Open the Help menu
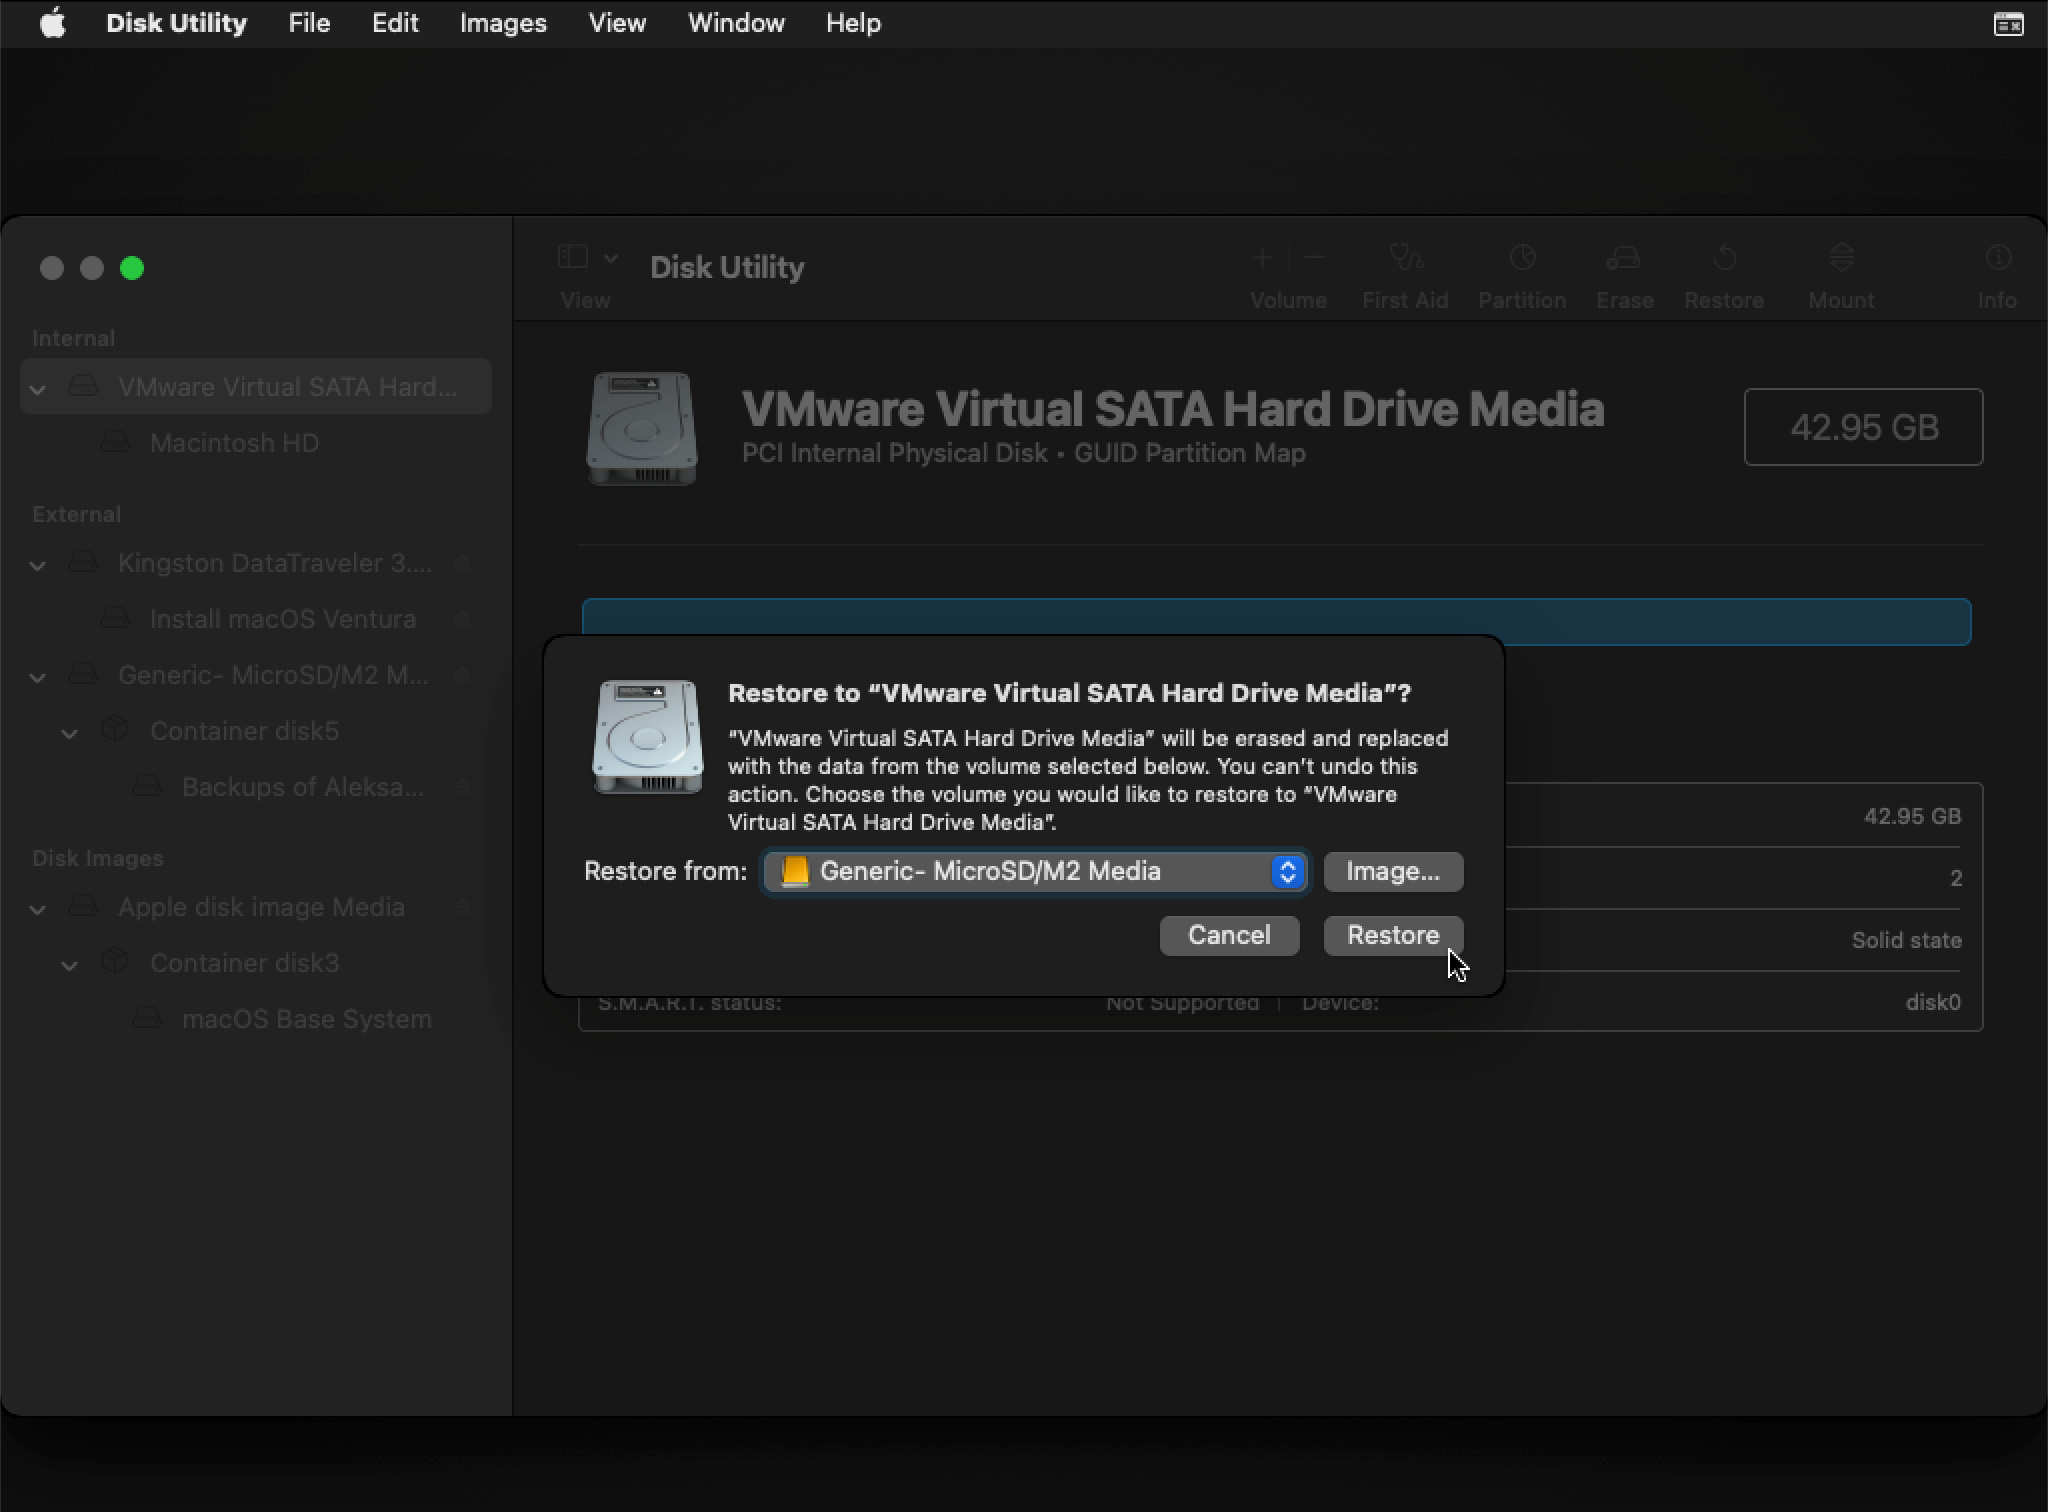This screenshot has width=2048, height=1512. [x=853, y=23]
